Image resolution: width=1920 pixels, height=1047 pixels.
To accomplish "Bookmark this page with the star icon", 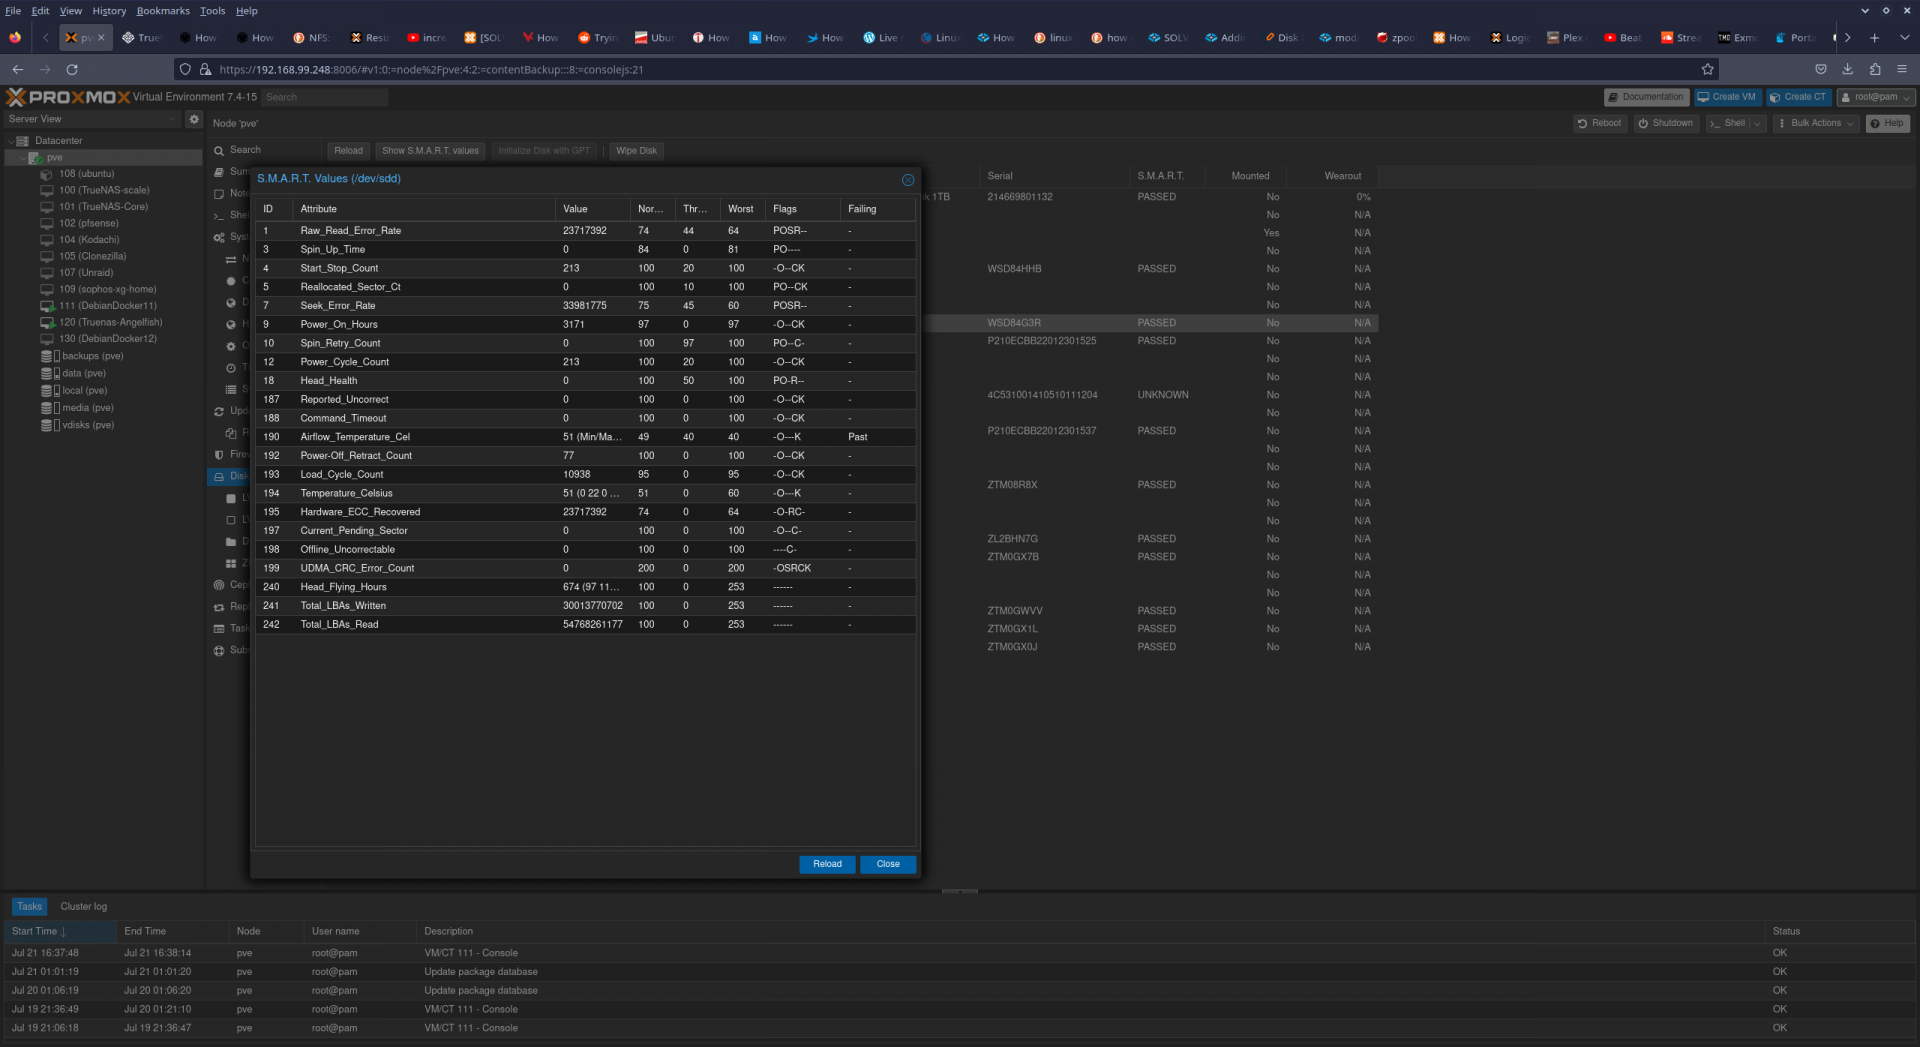I will [x=1707, y=70].
